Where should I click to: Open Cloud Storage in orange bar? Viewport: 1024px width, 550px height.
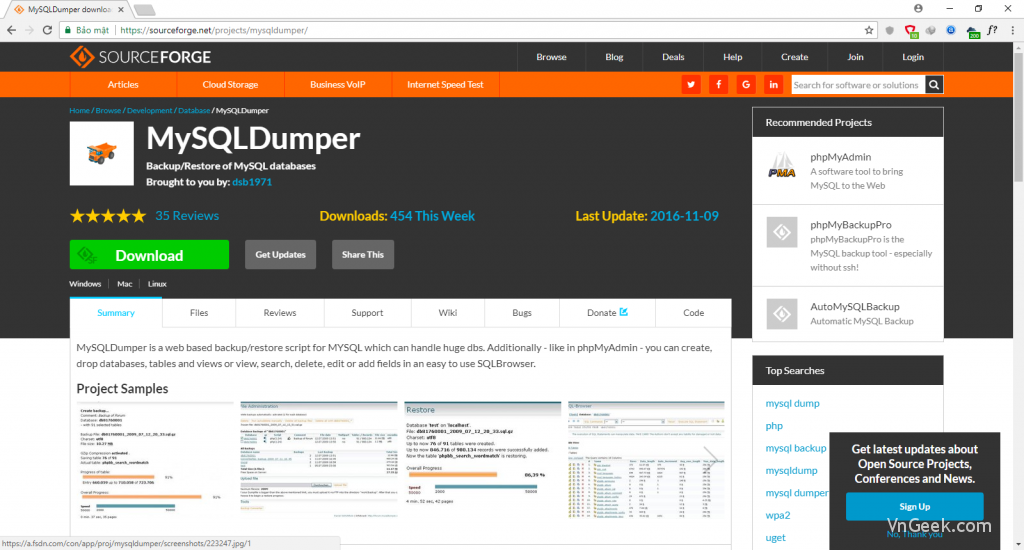tap(230, 84)
